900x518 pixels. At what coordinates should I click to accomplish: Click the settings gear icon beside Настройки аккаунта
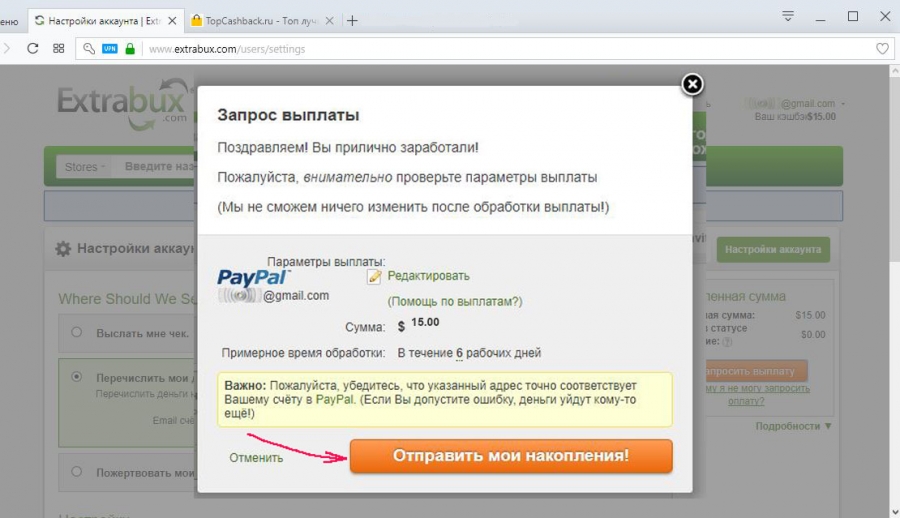tap(63, 249)
